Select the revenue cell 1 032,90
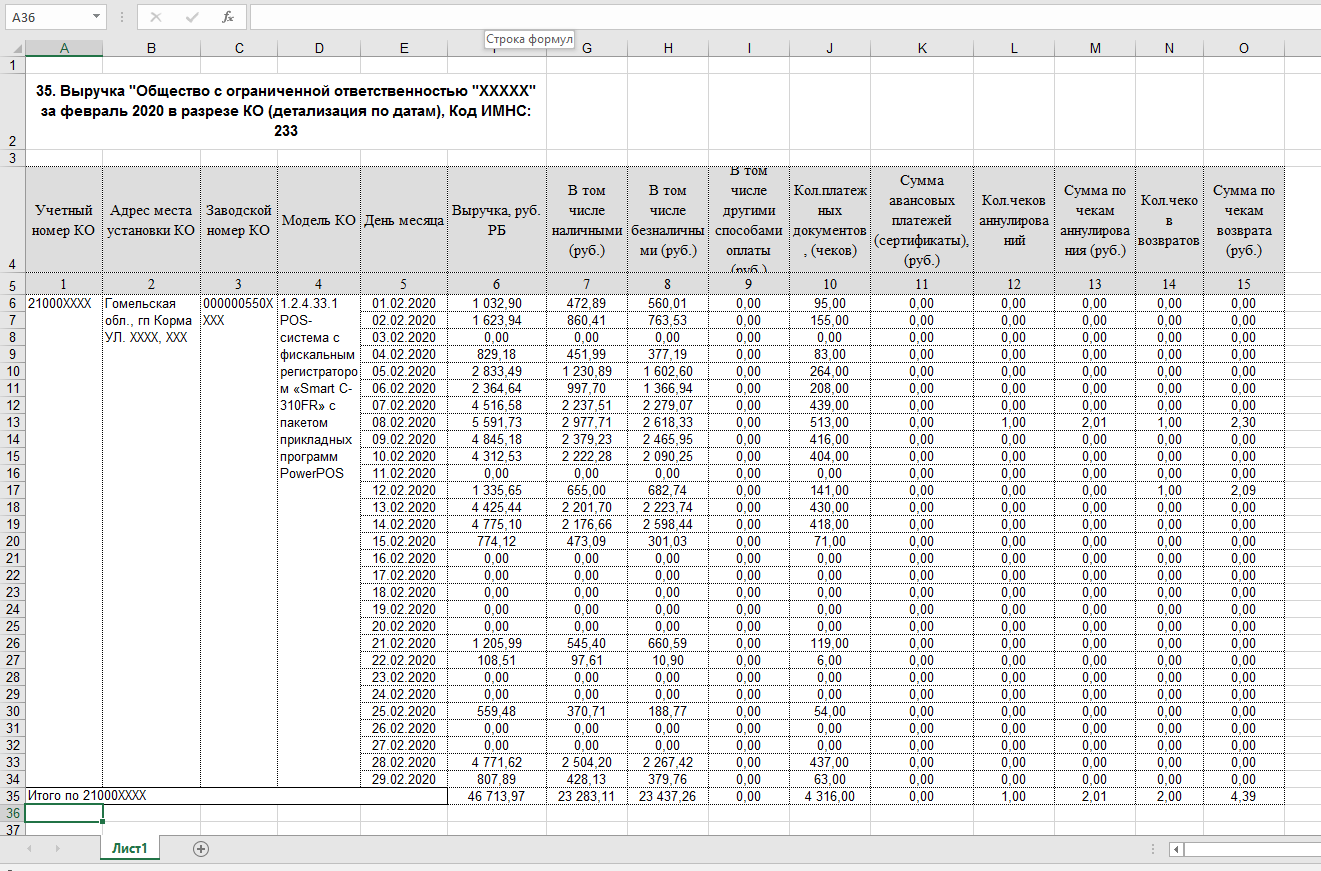 tap(497, 303)
